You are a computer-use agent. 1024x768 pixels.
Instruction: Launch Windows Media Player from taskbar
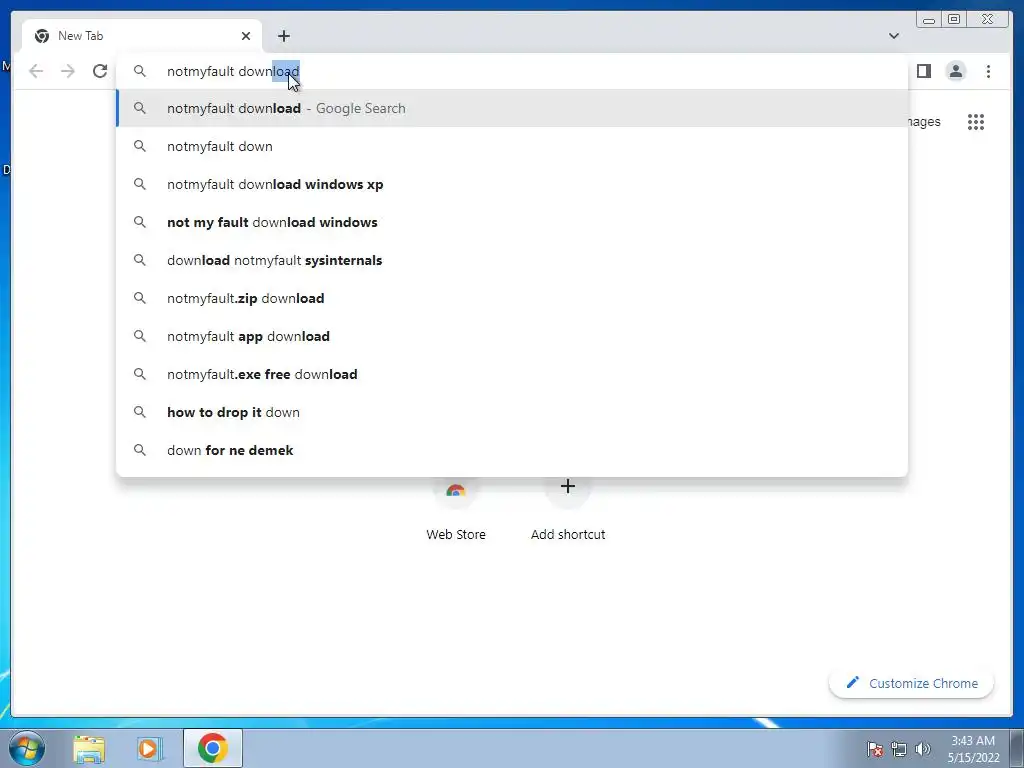coord(149,748)
